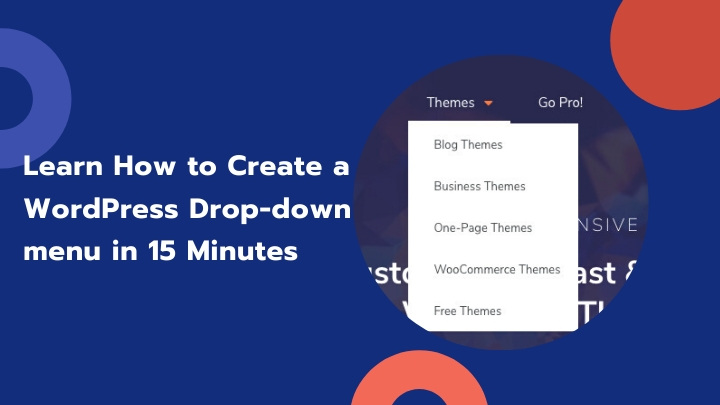
Task: Open the Go Pro! menu link
Action: tap(560, 102)
